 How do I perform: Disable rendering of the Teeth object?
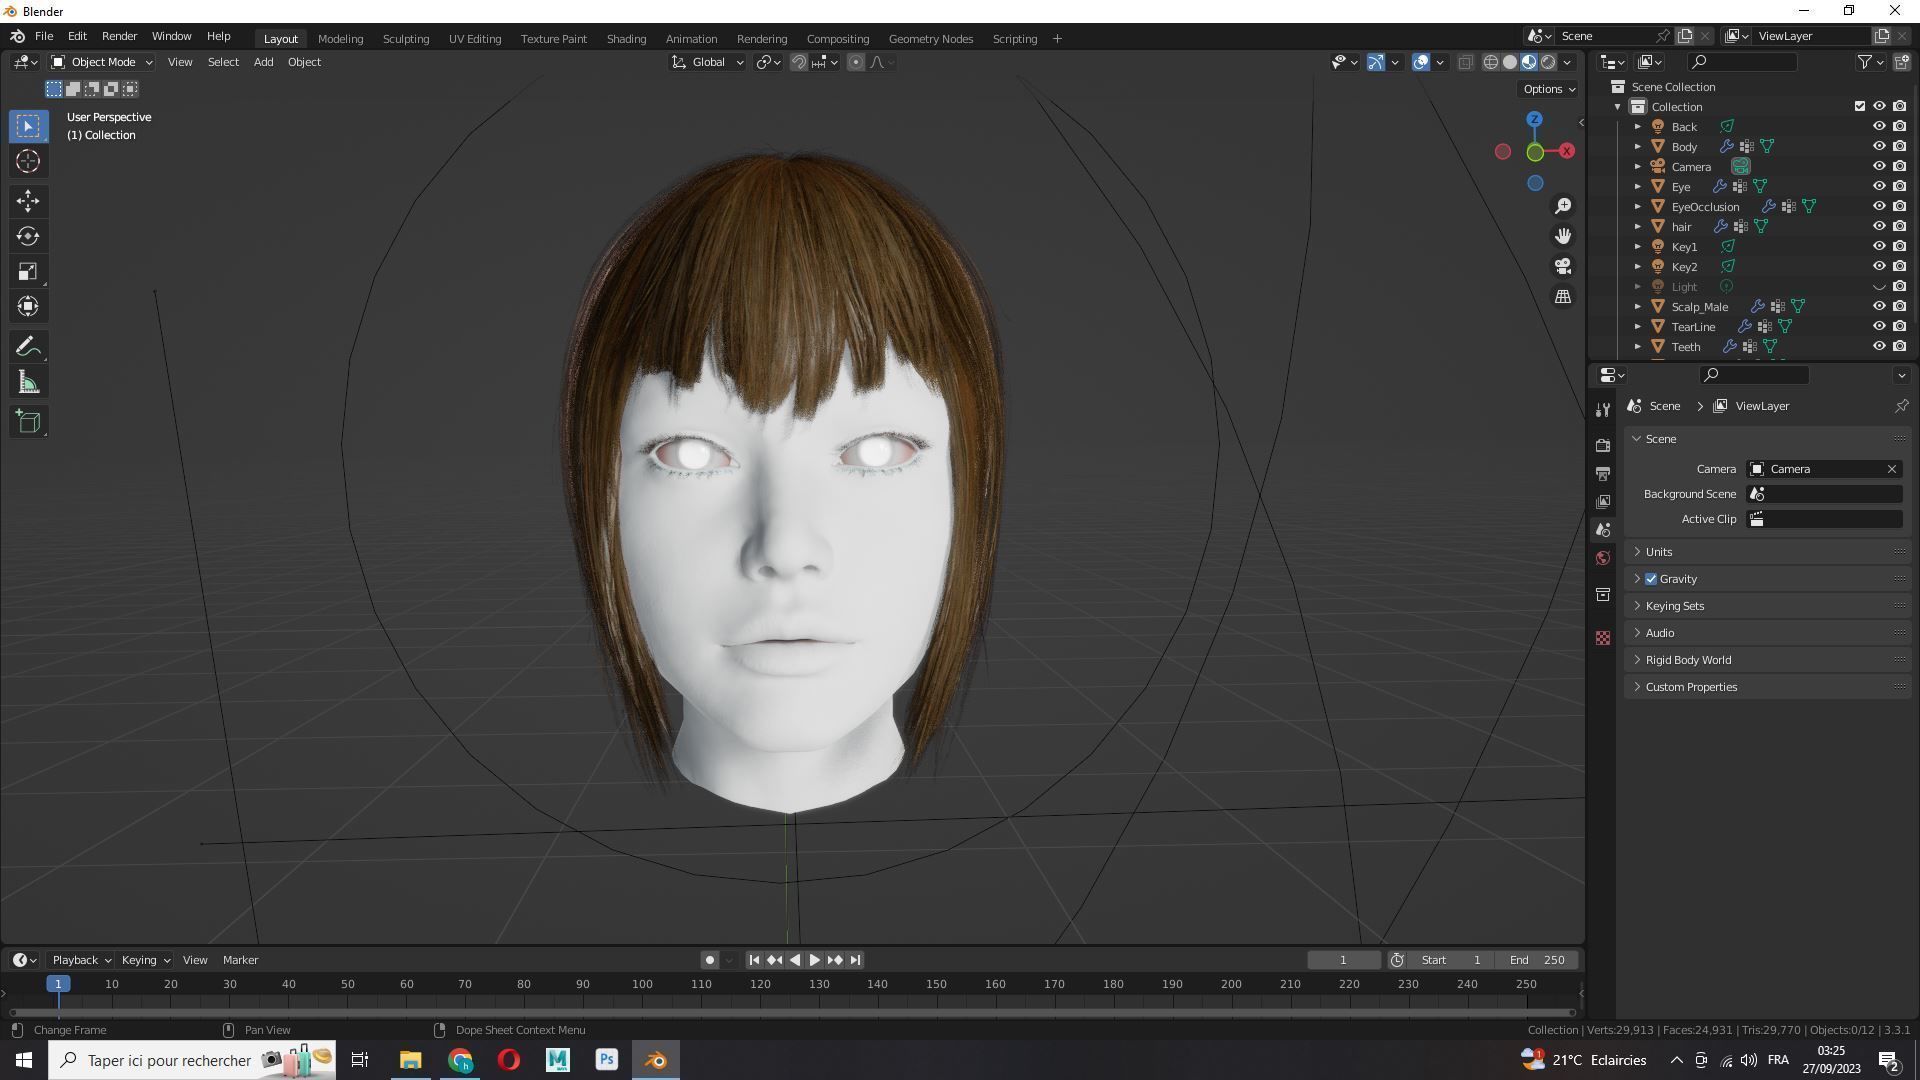pyautogui.click(x=1899, y=346)
